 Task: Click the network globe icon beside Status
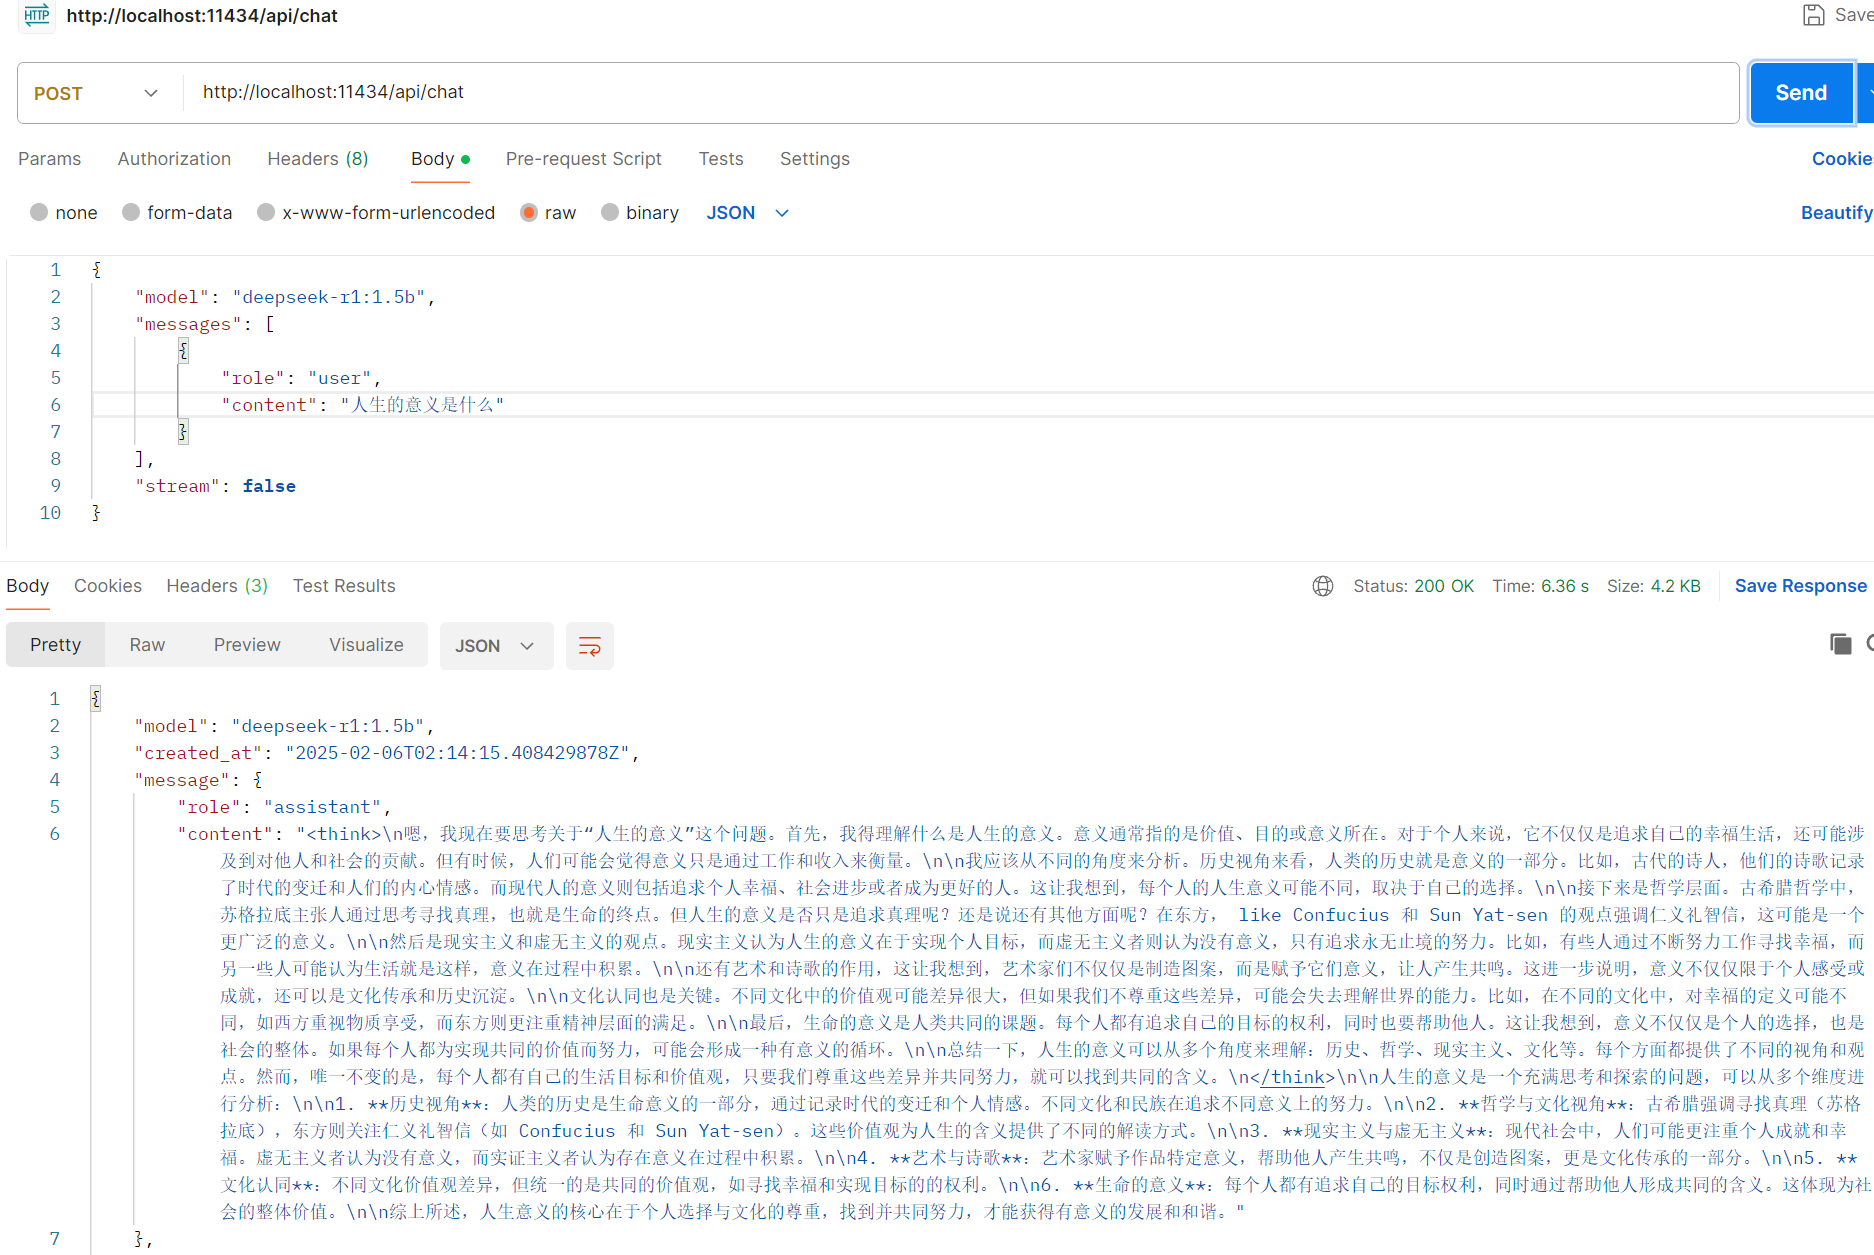click(x=1323, y=586)
